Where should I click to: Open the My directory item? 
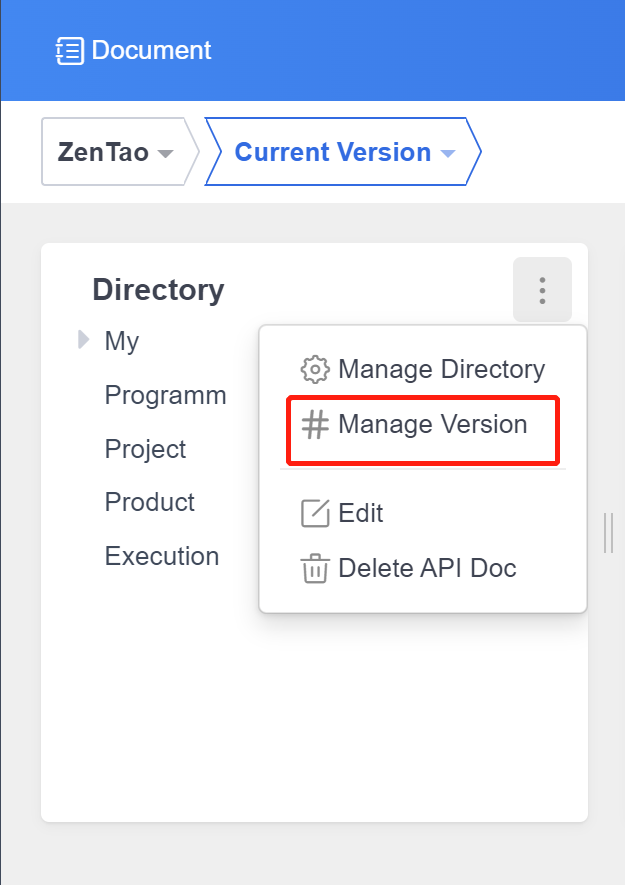tap(122, 341)
